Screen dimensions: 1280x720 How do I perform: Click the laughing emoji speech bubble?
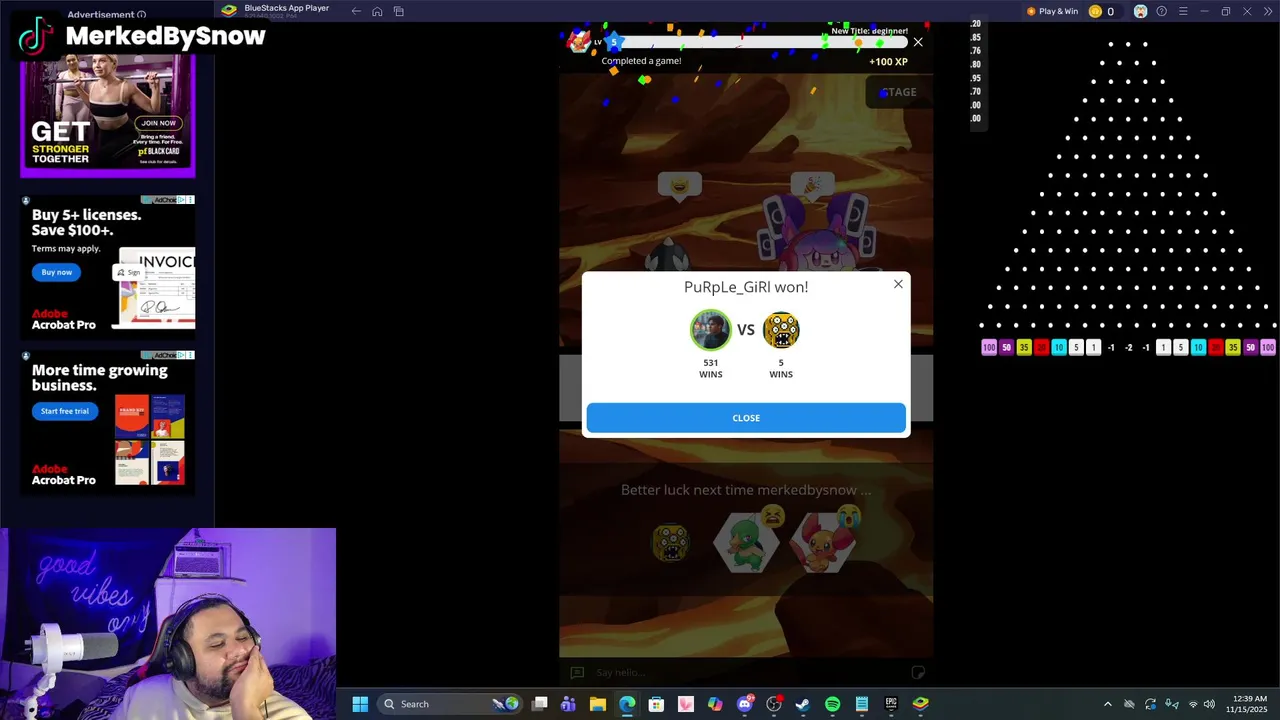[680, 186]
